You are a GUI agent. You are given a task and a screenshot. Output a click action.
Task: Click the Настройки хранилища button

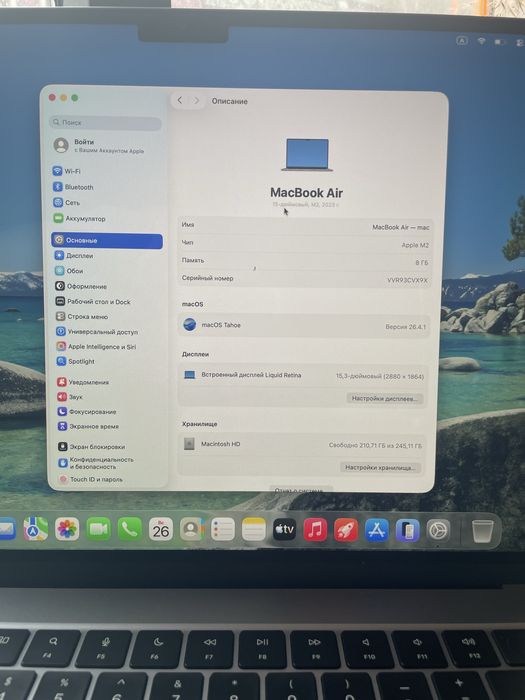click(380, 467)
